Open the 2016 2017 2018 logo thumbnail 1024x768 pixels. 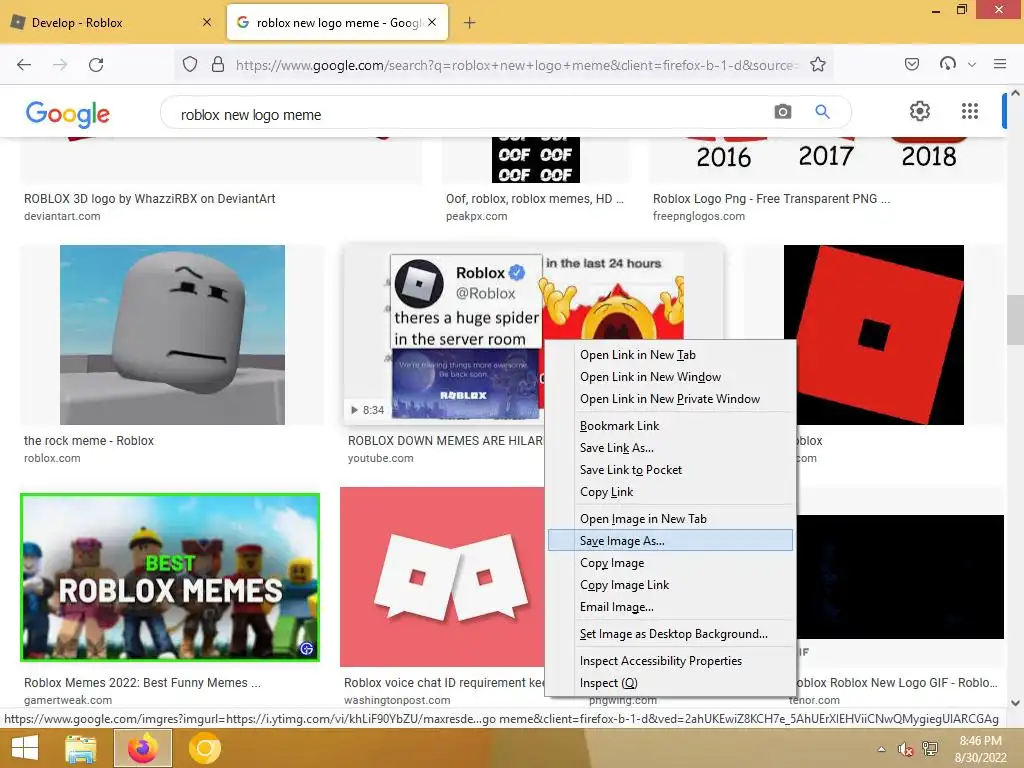click(x=826, y=160)
